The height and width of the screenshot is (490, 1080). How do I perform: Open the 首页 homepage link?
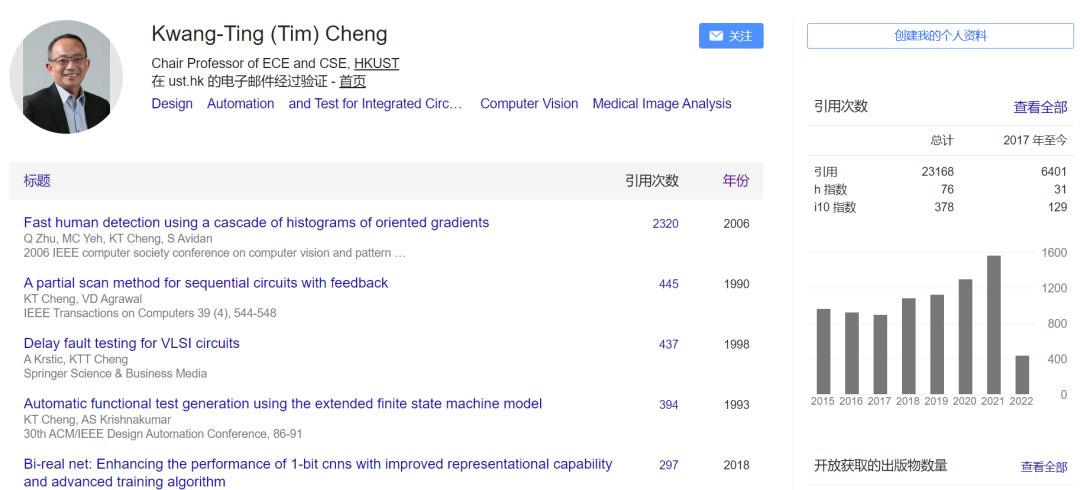click(x=352, y=82)
